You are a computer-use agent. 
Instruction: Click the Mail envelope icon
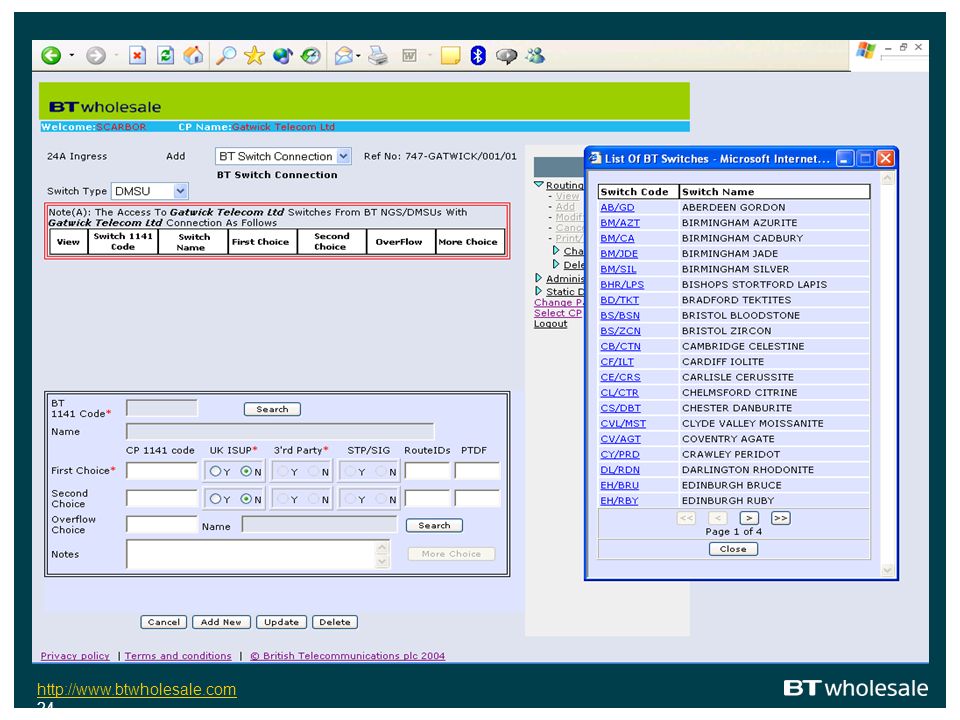[343, 56]
